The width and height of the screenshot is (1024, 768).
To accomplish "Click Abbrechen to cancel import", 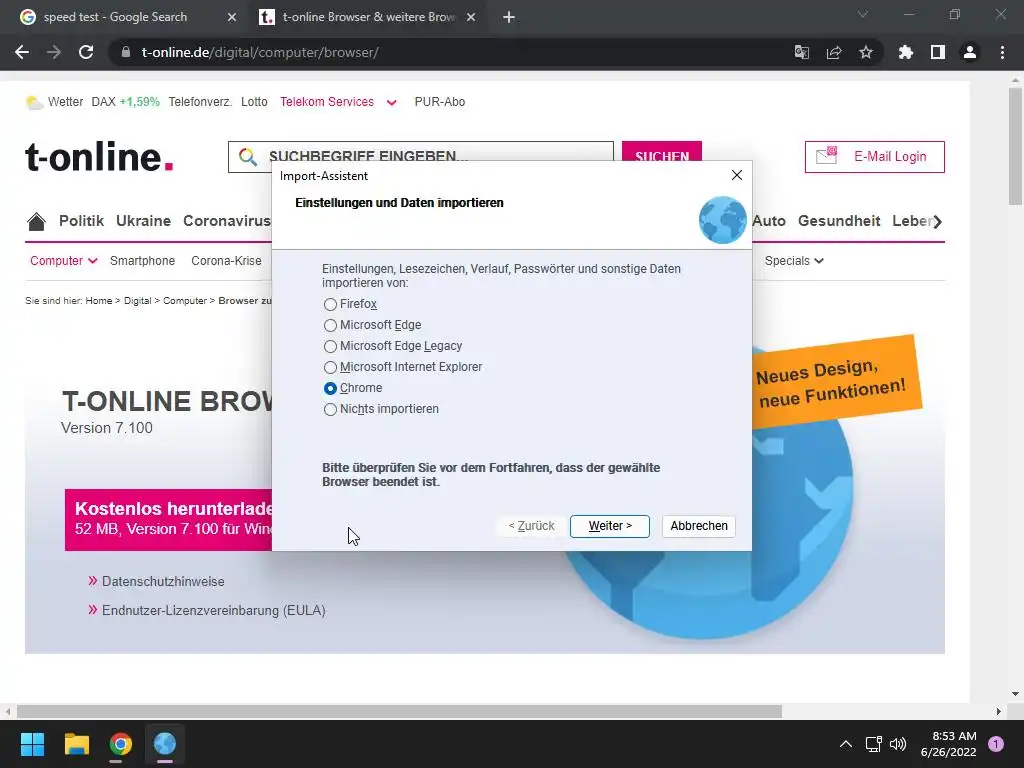I will (x=698, y=526).
